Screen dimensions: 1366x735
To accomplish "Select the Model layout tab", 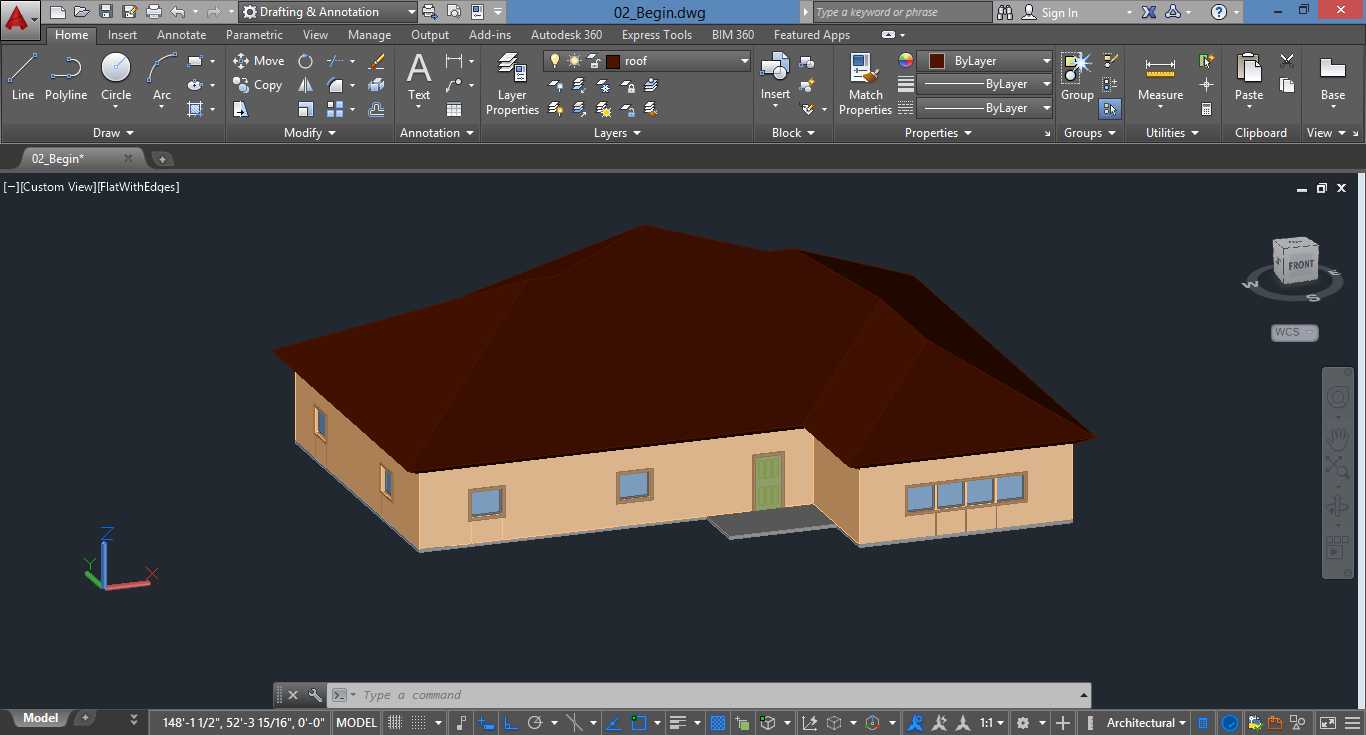I will pyautogui.click(x=40, y=718).
